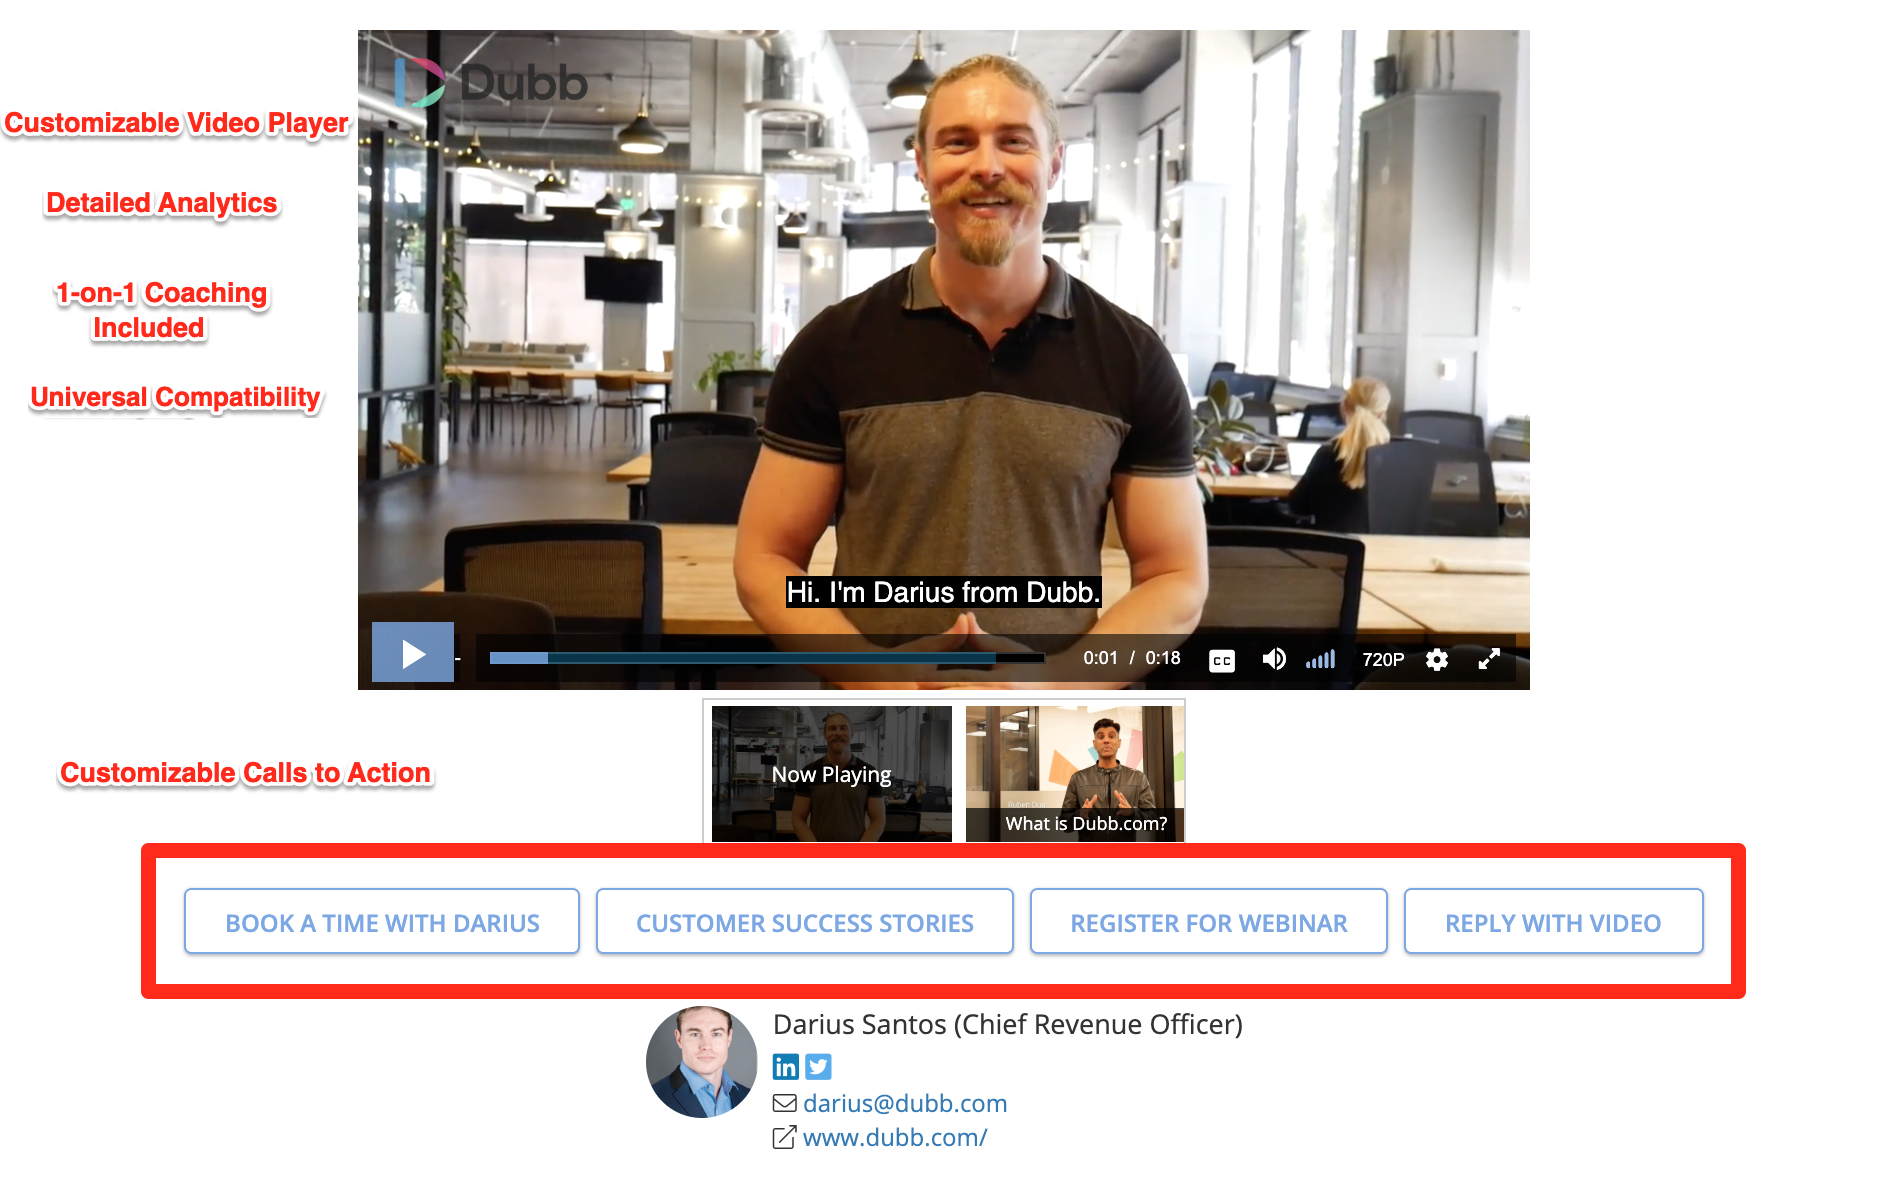Click the caption 'Hi. I'm Darius from Dubb.'
Viewport: 1882px width, 1180px height.
944,592
